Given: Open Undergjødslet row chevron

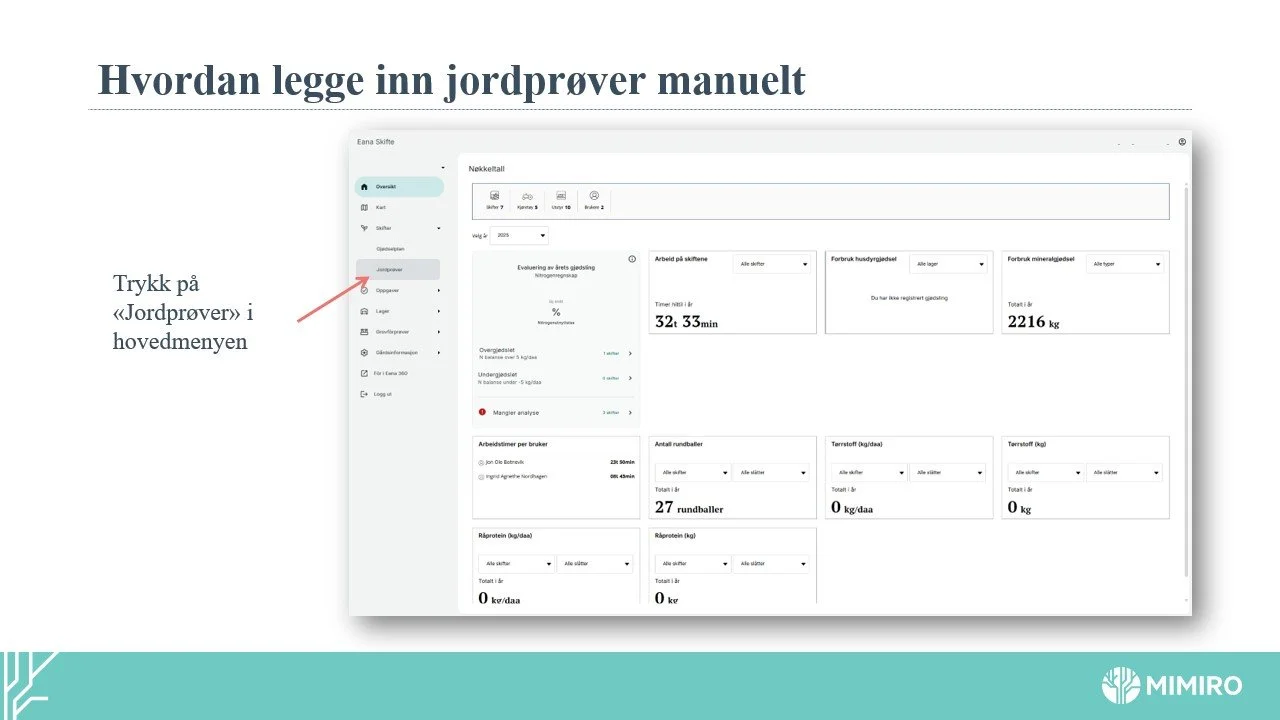Looking at the screenshot, I should (630, 378).
